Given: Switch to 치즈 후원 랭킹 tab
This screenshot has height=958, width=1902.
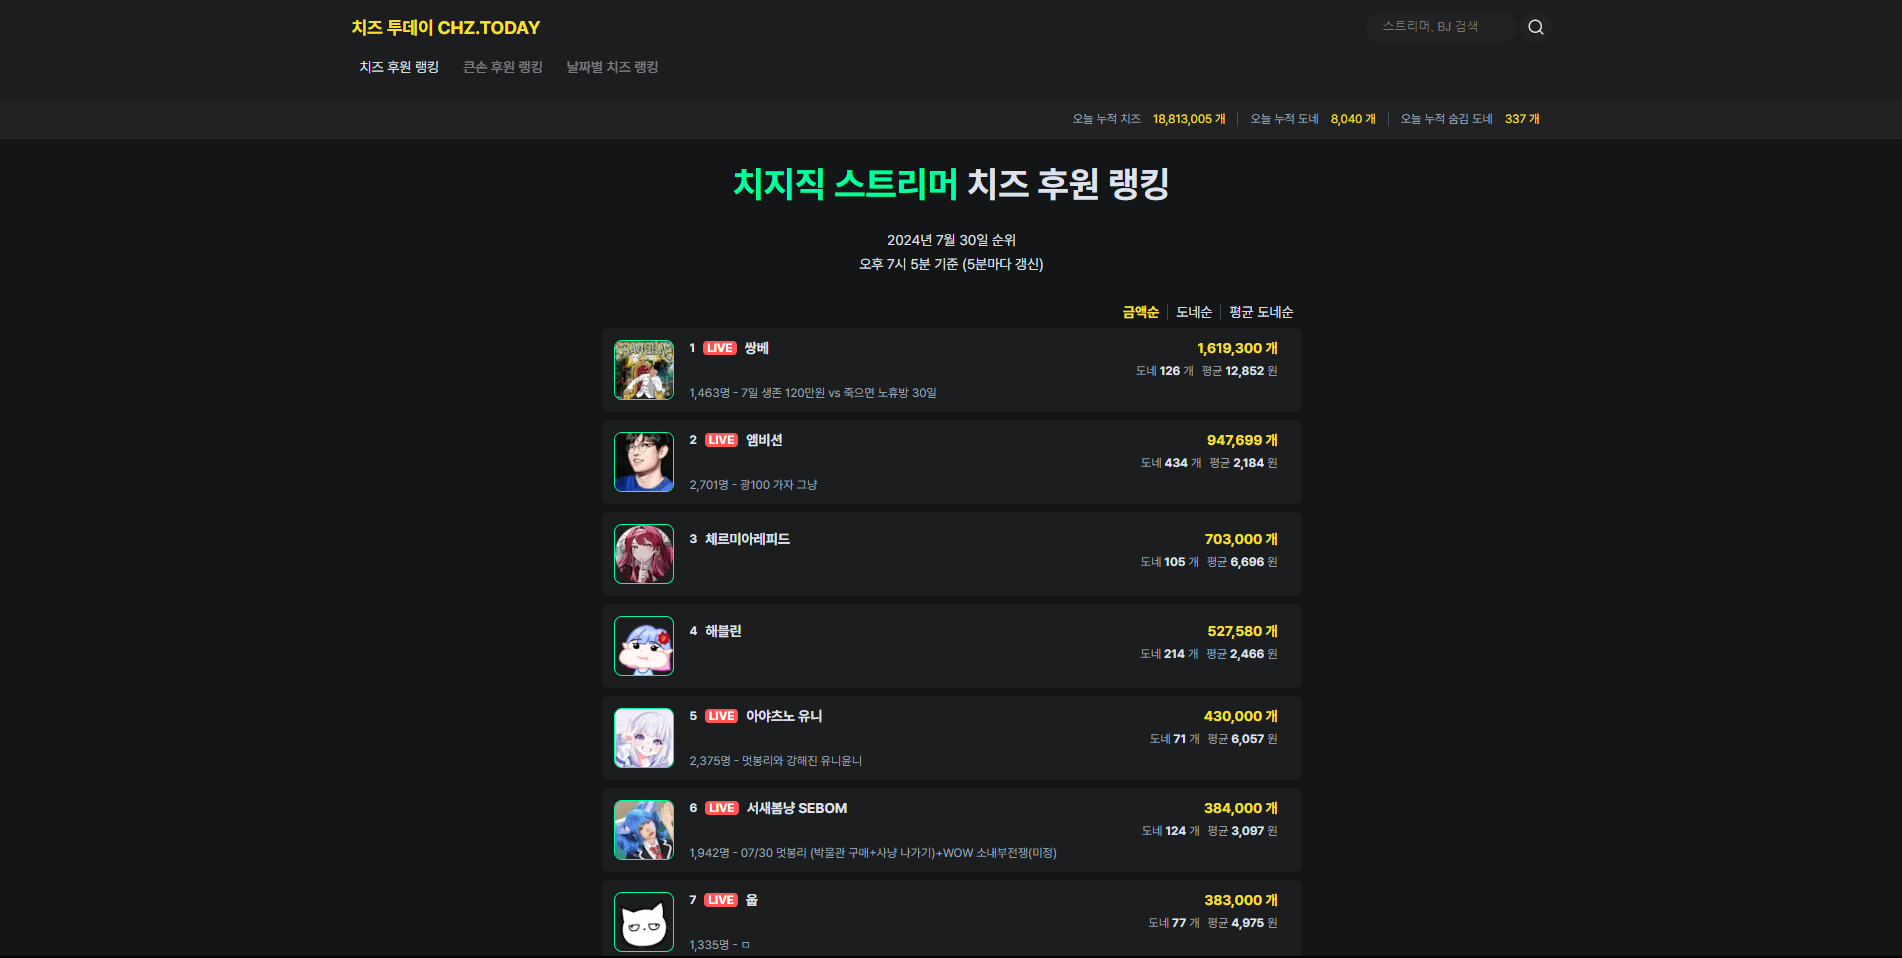Looking at the screenshot, I should [399, 67].
